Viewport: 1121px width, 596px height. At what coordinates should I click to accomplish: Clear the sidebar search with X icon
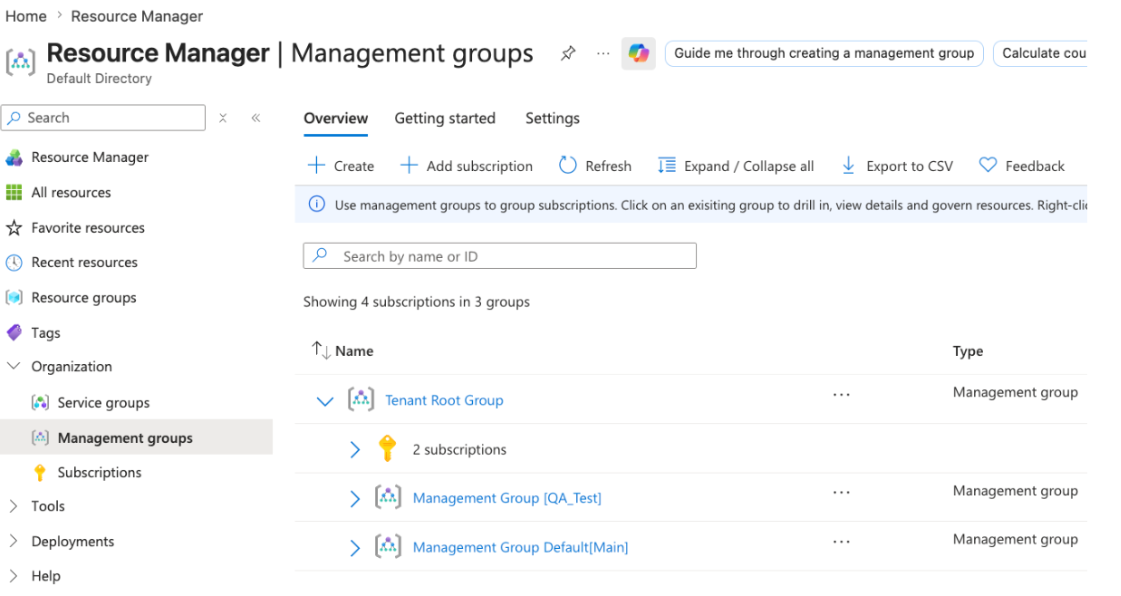tap(223, 118)
